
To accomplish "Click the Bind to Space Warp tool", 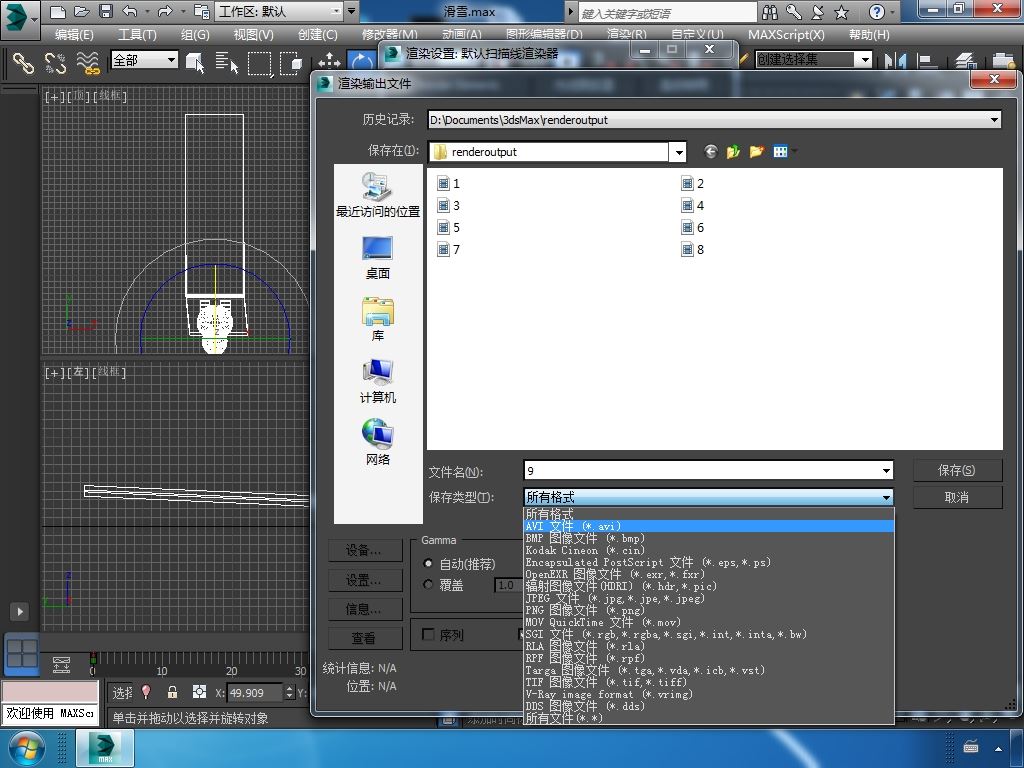I will point(88,63).
